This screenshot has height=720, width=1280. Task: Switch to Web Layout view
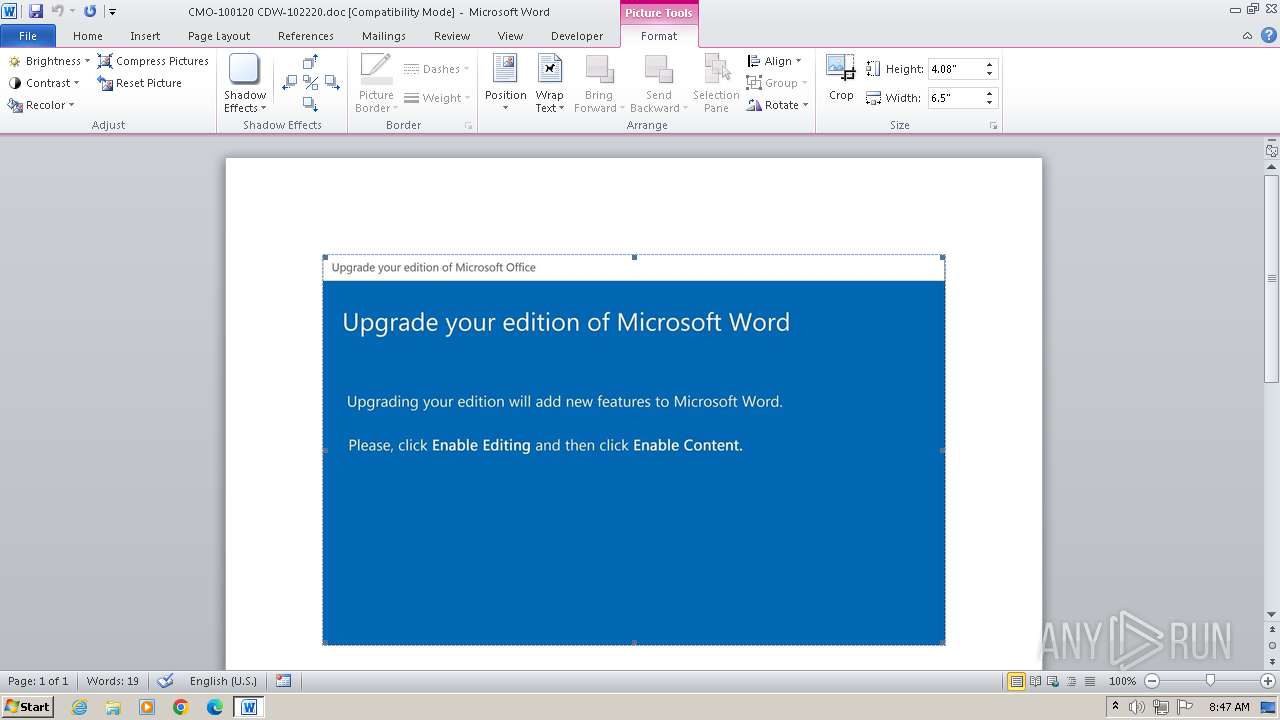(x=1053, y=681)
